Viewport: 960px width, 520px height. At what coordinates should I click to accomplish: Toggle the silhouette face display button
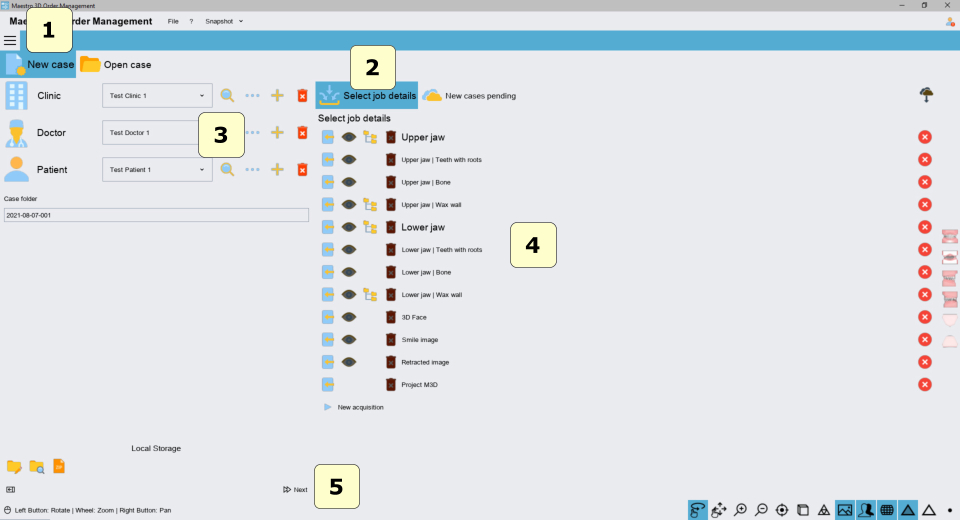pos(866,510)
